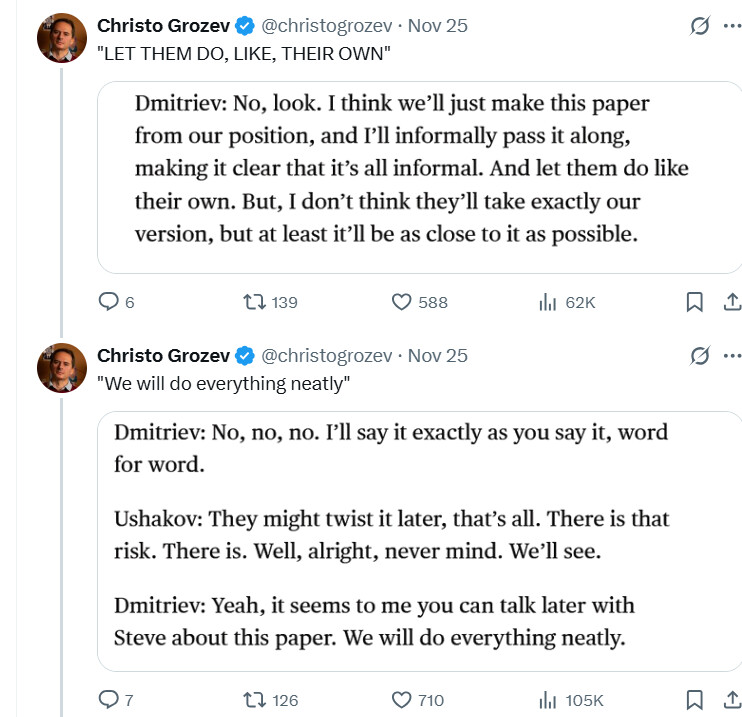Like the tweet with 588 likes

(x=402, y=302)
